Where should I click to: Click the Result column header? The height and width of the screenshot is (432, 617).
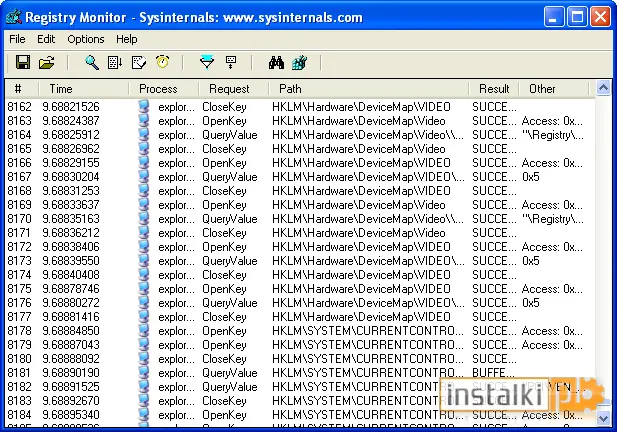click(494, 89)
